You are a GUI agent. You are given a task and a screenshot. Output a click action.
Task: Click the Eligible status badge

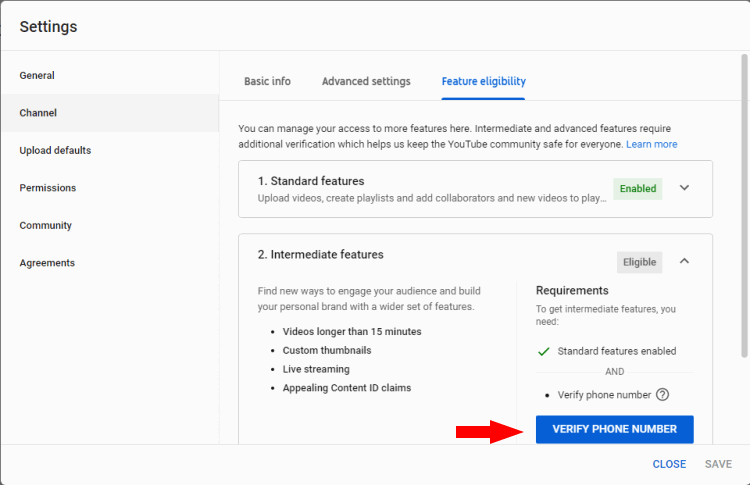(x=640, y=262)
